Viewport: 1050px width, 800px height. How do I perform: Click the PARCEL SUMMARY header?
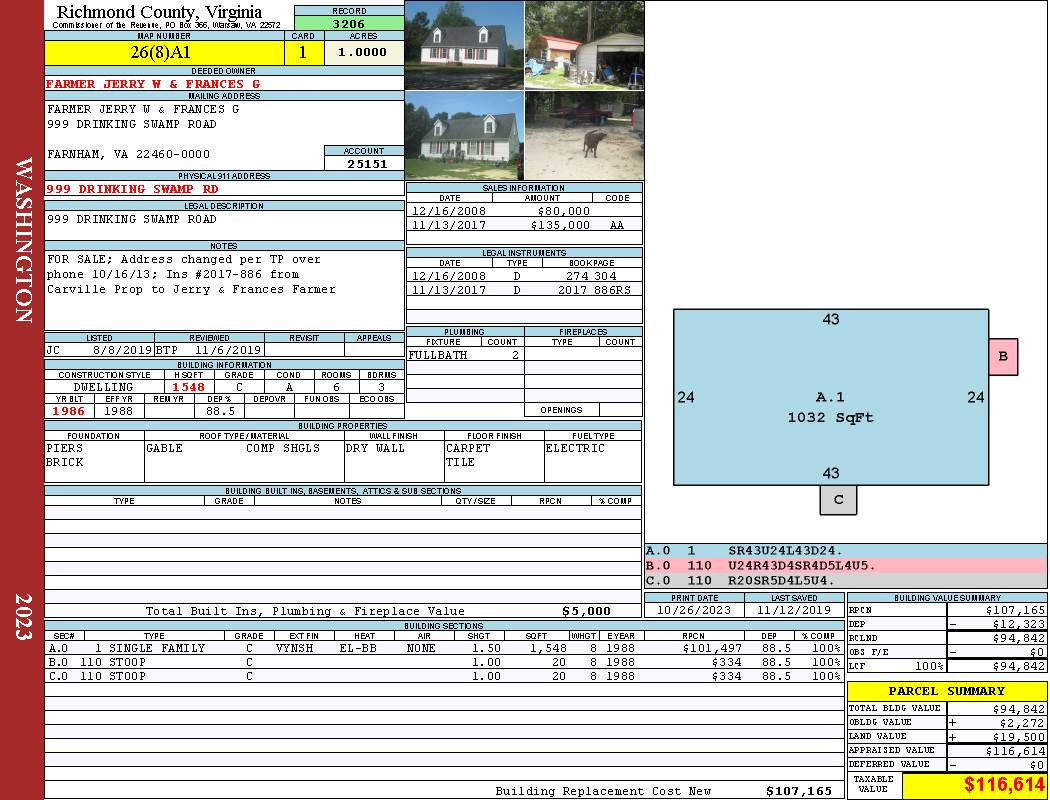tap(947, 691)
